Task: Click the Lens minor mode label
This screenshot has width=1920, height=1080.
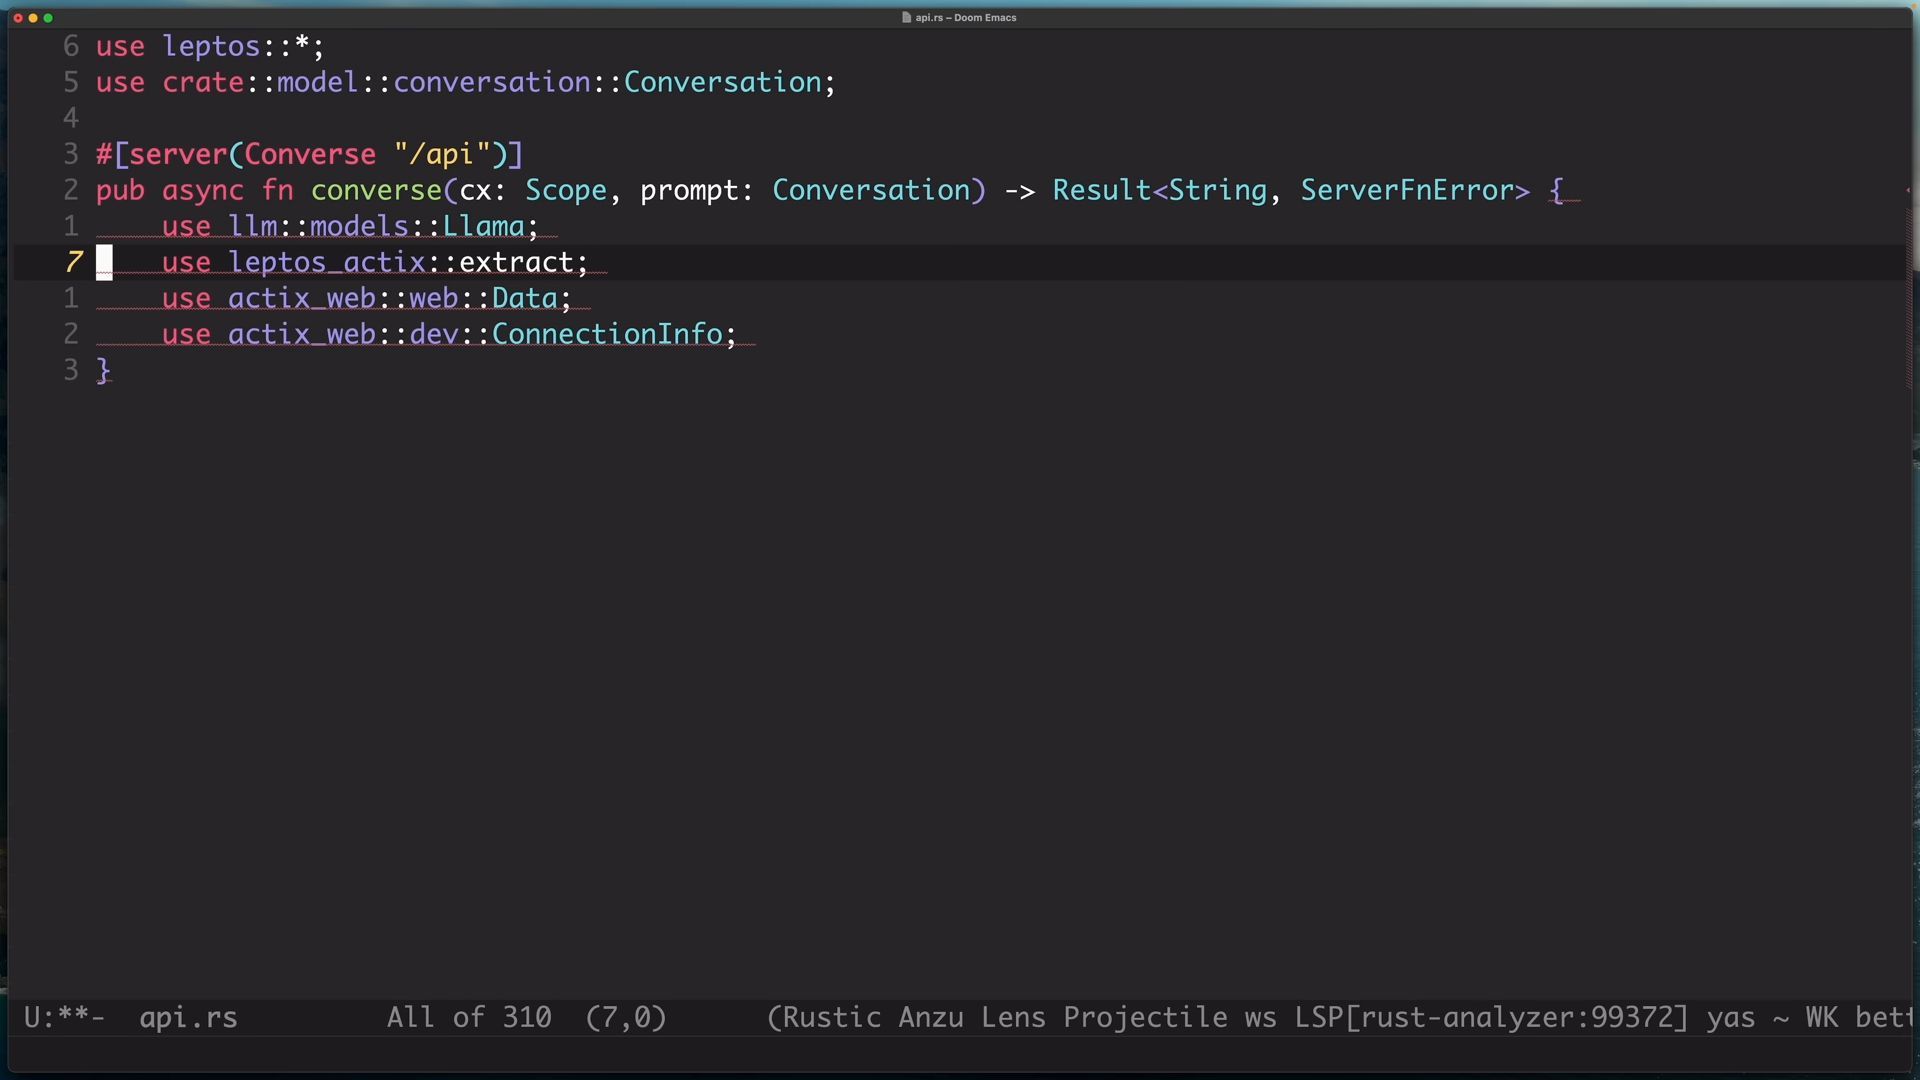Action: 1012,1018
